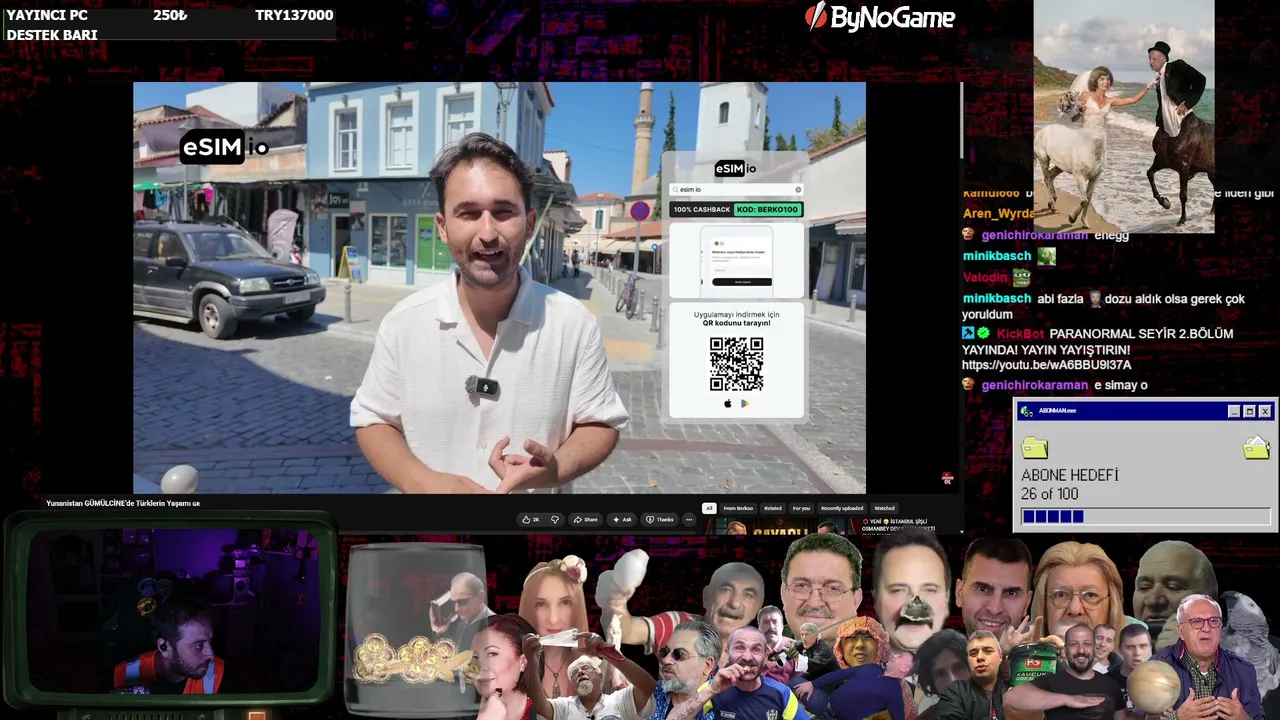Screen dimensions: 1280x720
Task: Click the eSIM.io watermark logo on the video
Action: point(225,148)
